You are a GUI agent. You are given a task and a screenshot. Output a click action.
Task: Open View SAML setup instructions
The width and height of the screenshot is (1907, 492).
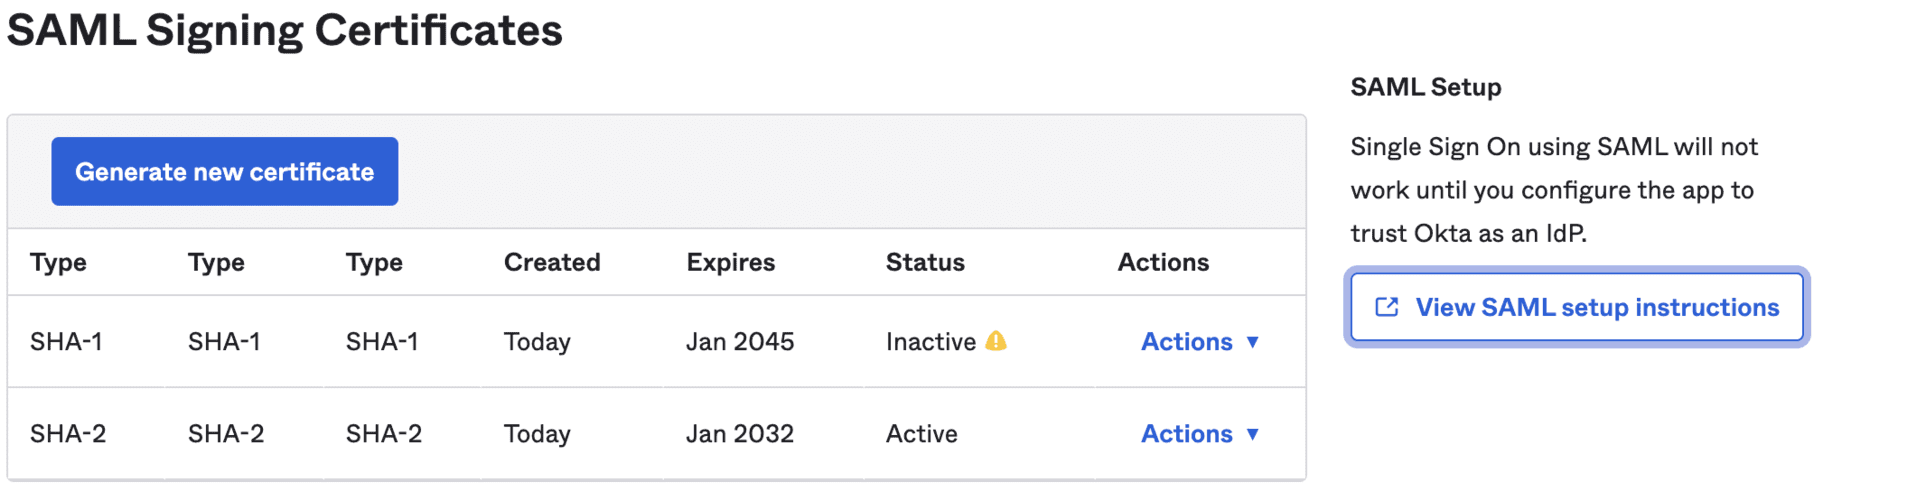click(1596, 307)
